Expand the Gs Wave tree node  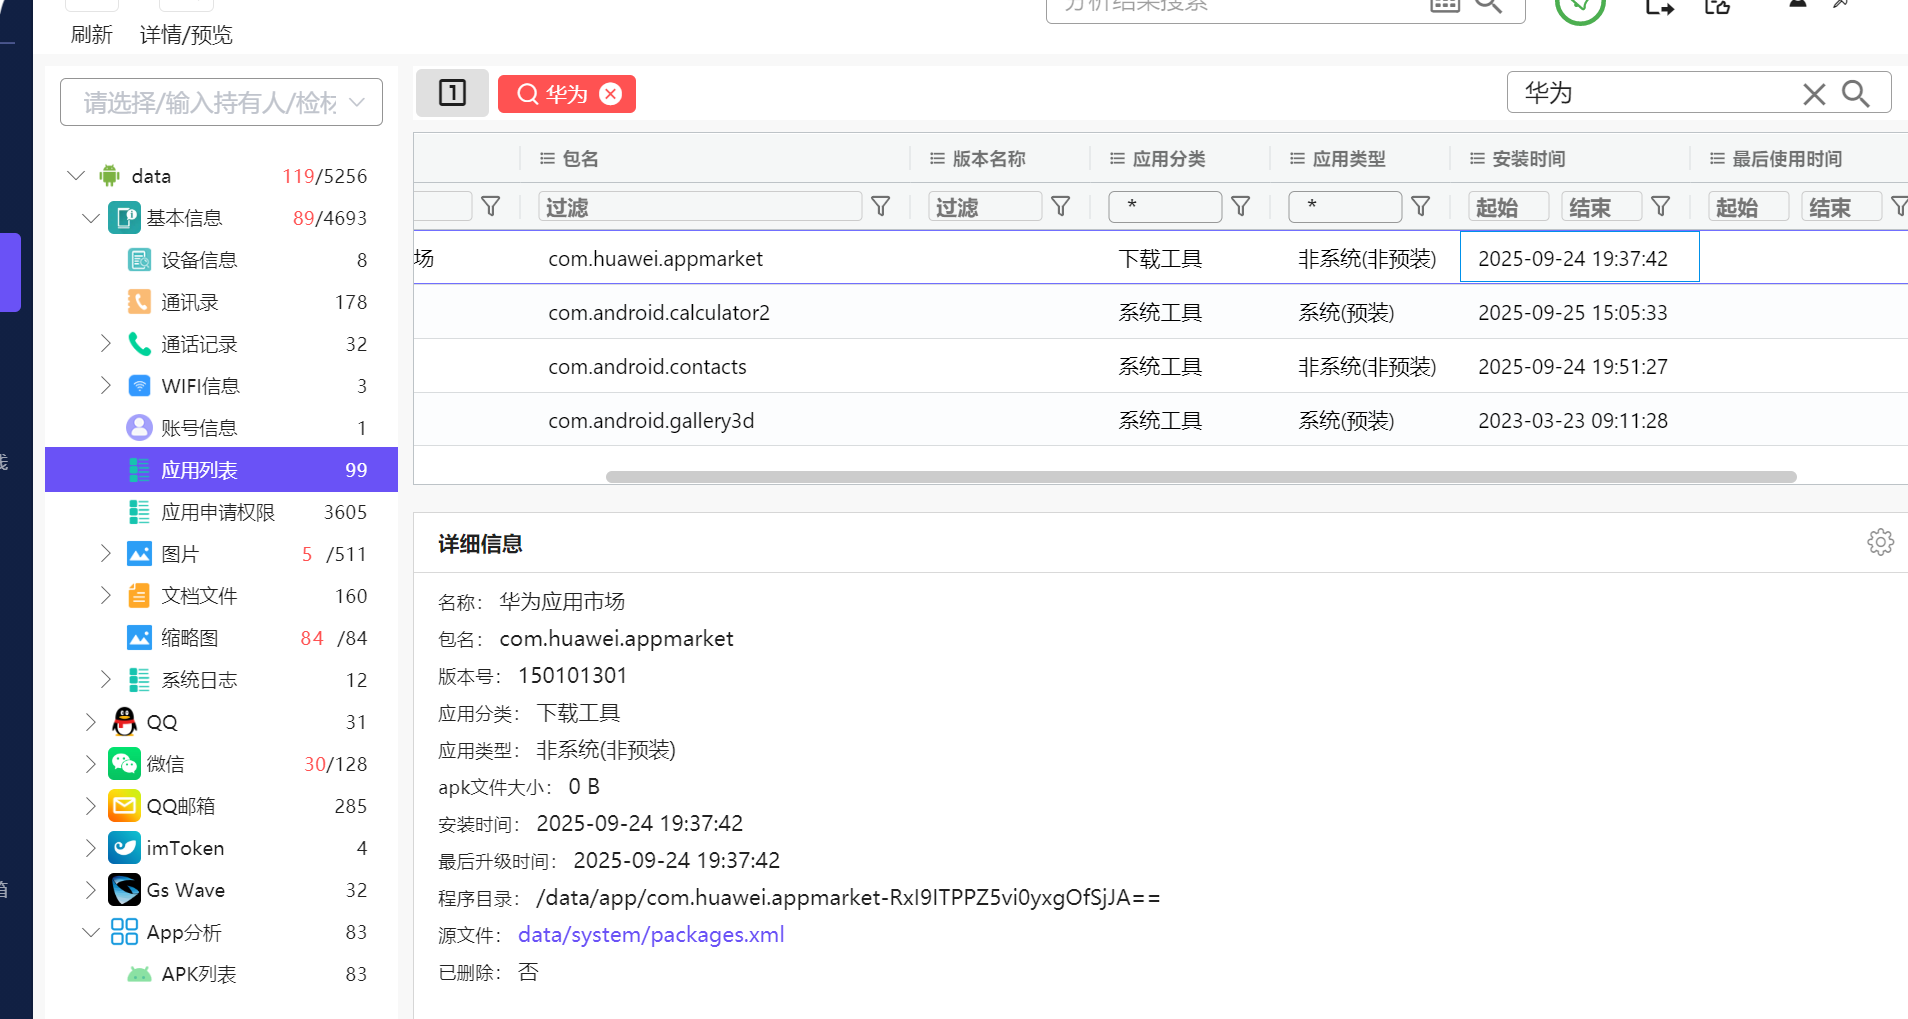point(91,890)
